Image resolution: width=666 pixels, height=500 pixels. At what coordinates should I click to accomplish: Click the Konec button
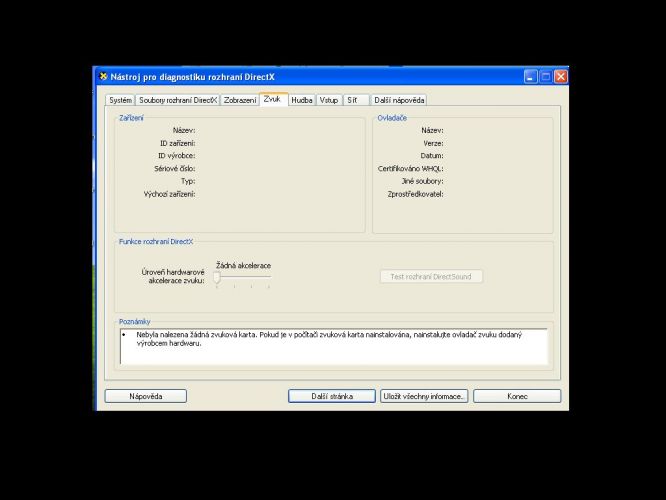[517, 396]
